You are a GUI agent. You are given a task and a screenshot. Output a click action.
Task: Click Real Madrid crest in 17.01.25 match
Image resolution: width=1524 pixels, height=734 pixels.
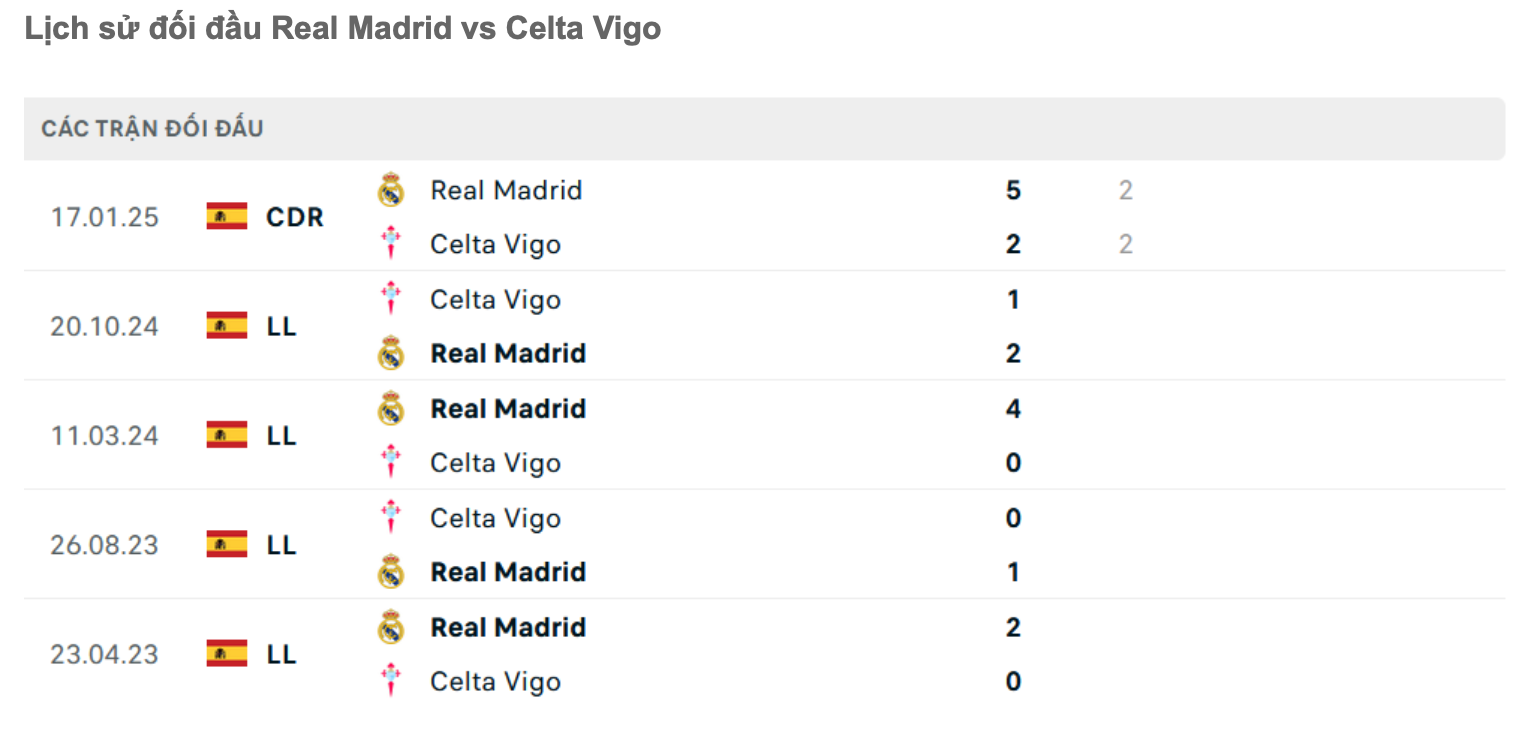(x=391, y=190)
